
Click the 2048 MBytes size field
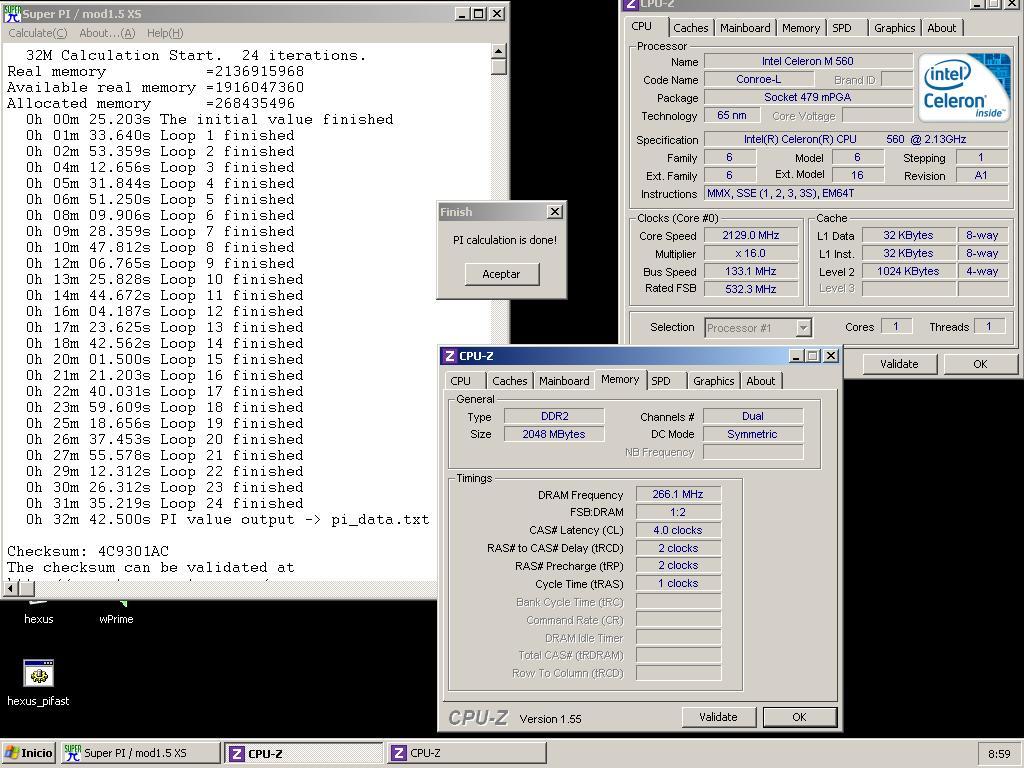tap(554, 434)
